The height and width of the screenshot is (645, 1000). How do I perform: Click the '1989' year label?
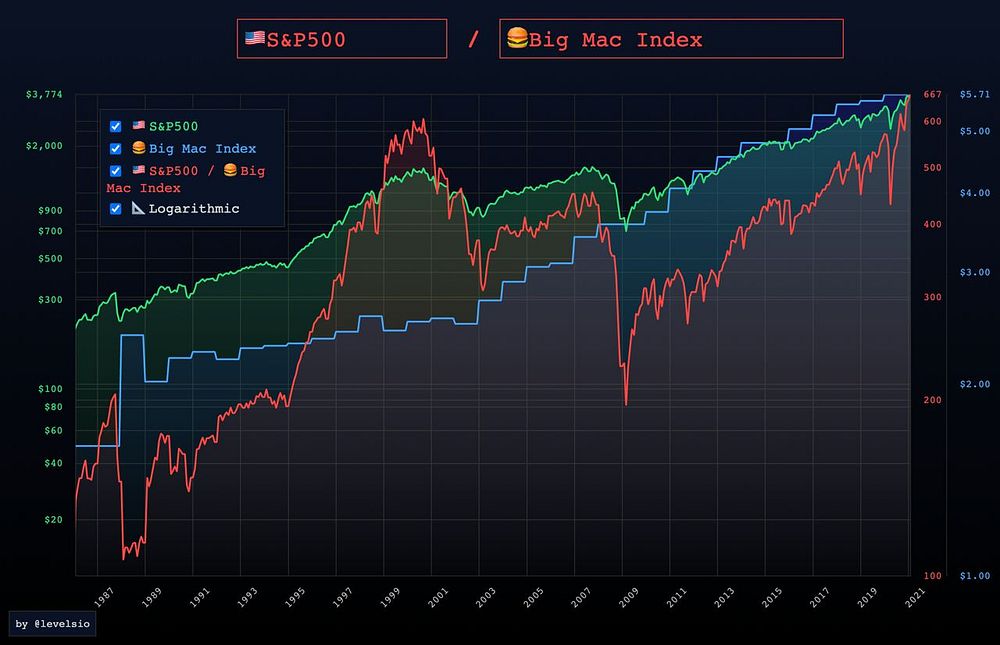[x=151, y=597]
